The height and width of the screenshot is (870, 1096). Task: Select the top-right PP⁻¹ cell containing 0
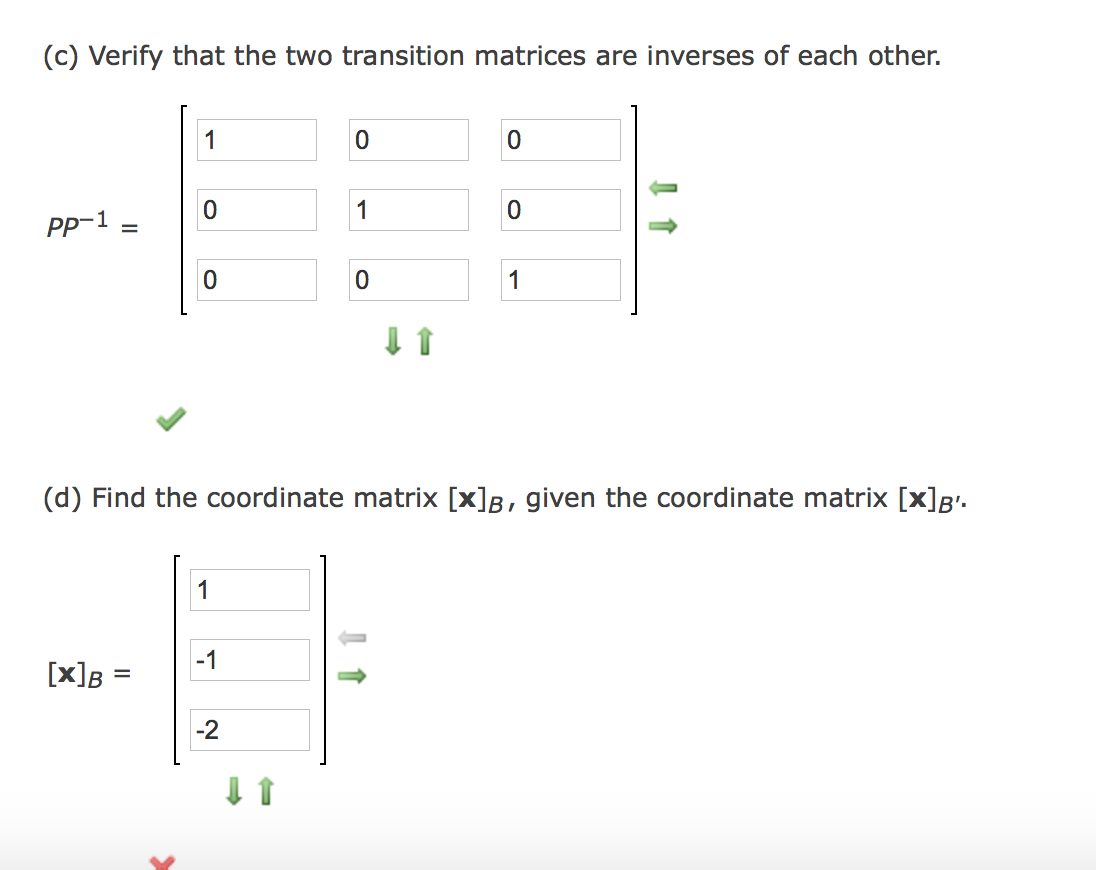pos(560,139)
